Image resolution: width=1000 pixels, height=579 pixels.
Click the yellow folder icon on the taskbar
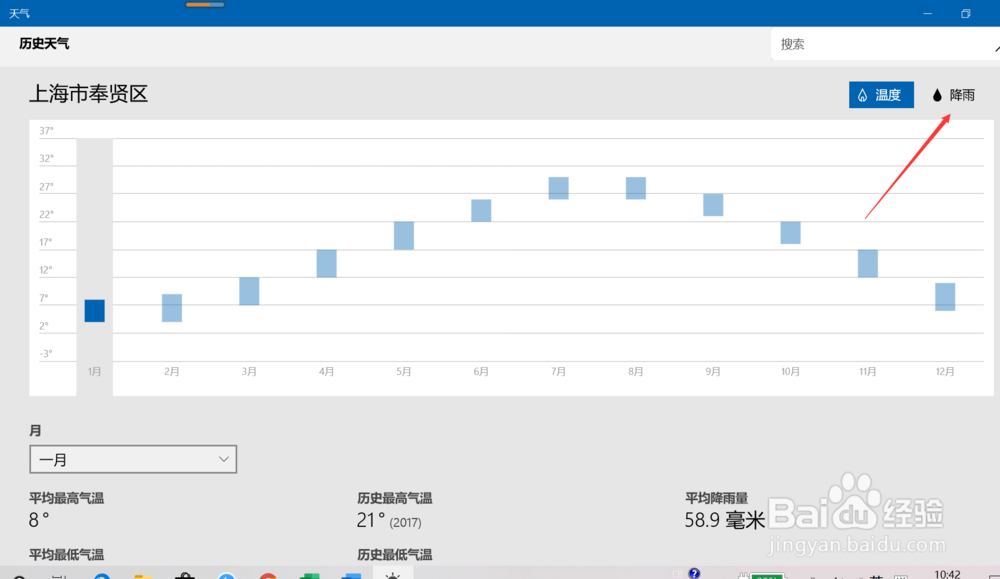(143, 573)
